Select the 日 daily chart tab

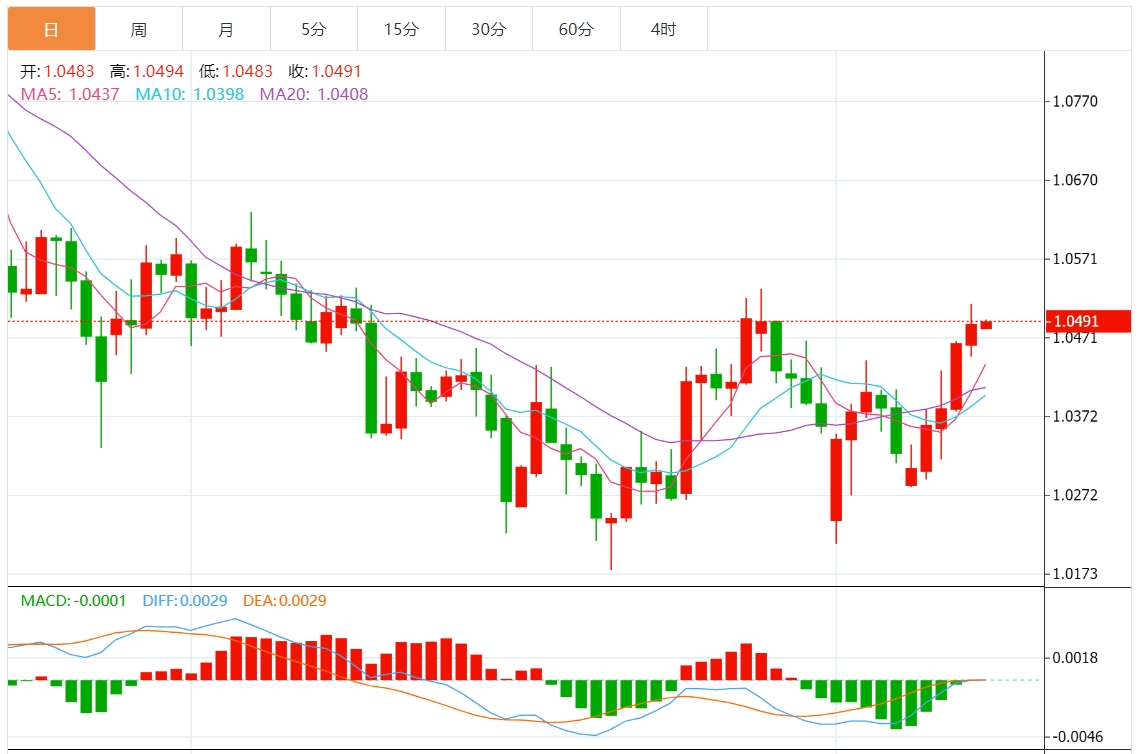tap(52, 29)
